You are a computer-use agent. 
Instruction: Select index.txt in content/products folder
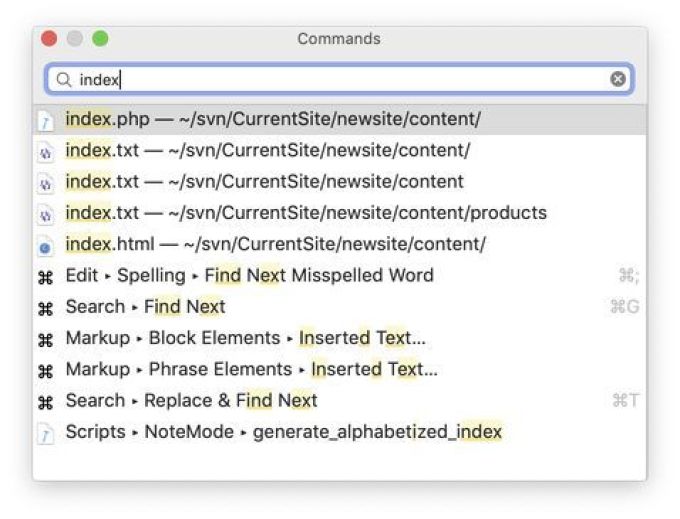pos(340,213)
